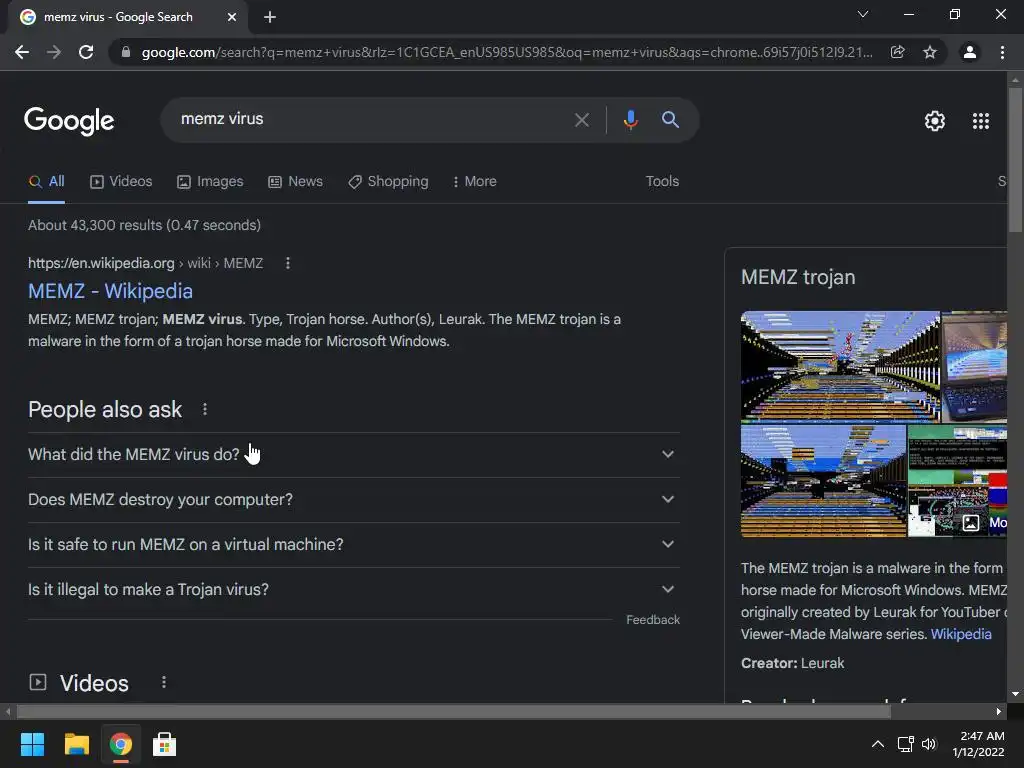Expand 'Is it safe to run MEMZ' question
The width and height of the screenshot is (1024, 768).
(353, 545)
